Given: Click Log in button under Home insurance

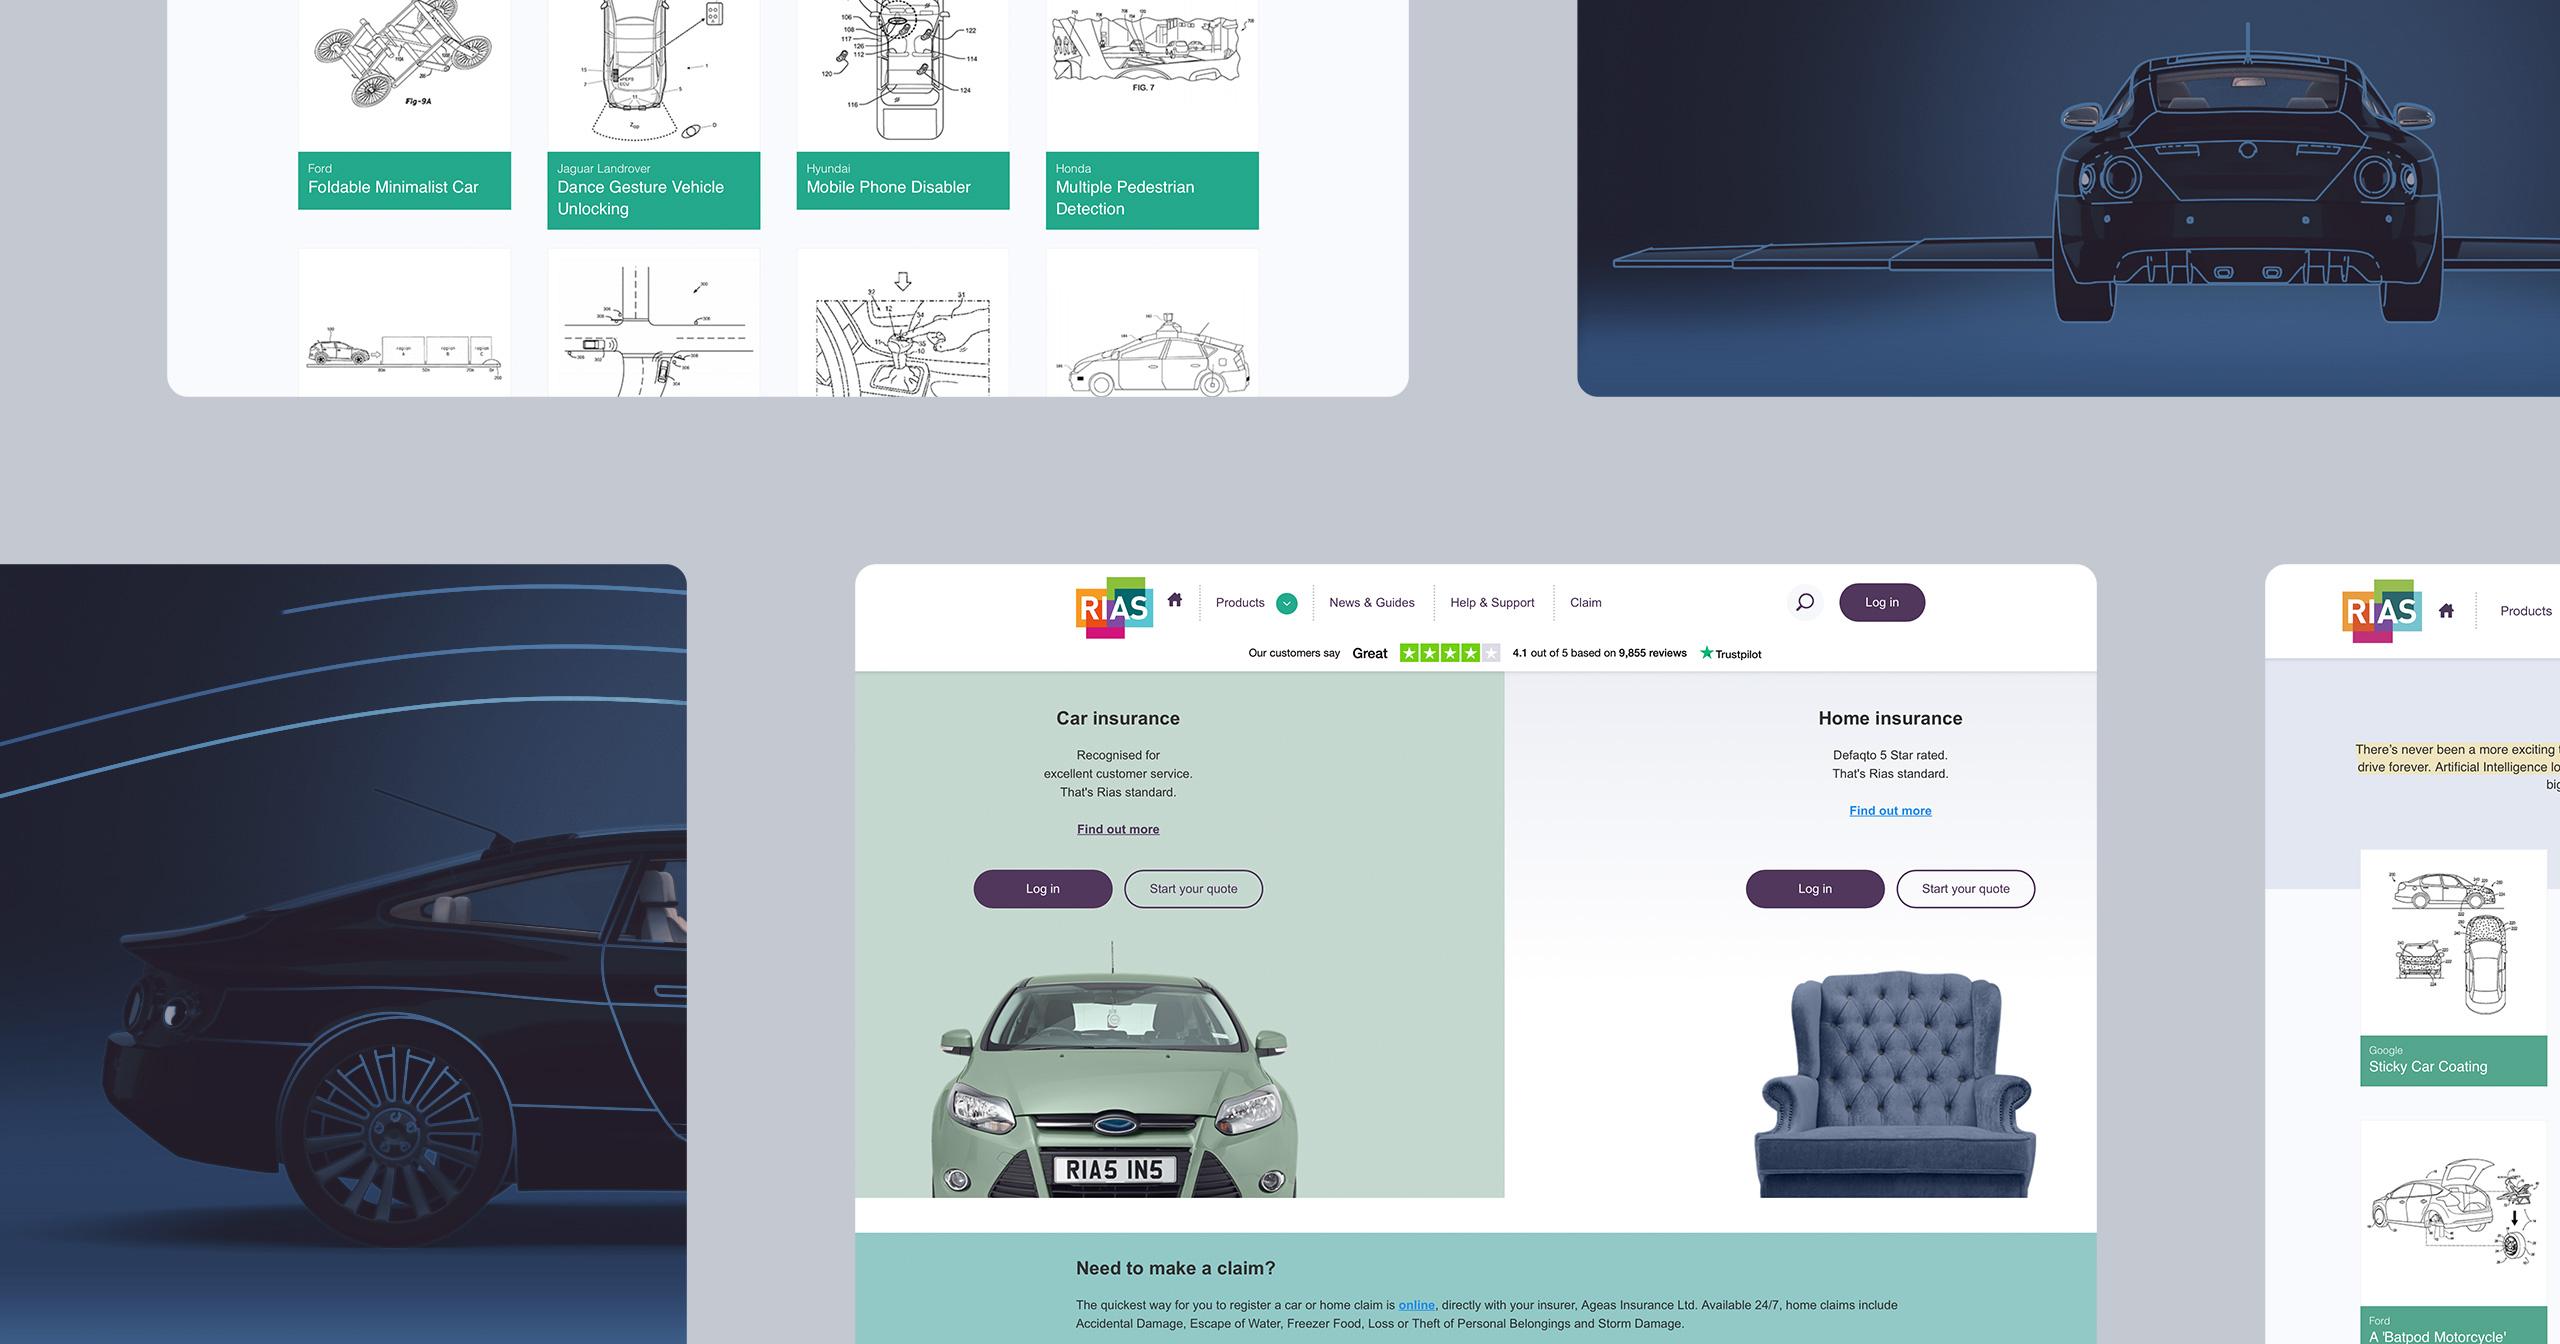Looking at the screenshot, I should coord(1813,887).
